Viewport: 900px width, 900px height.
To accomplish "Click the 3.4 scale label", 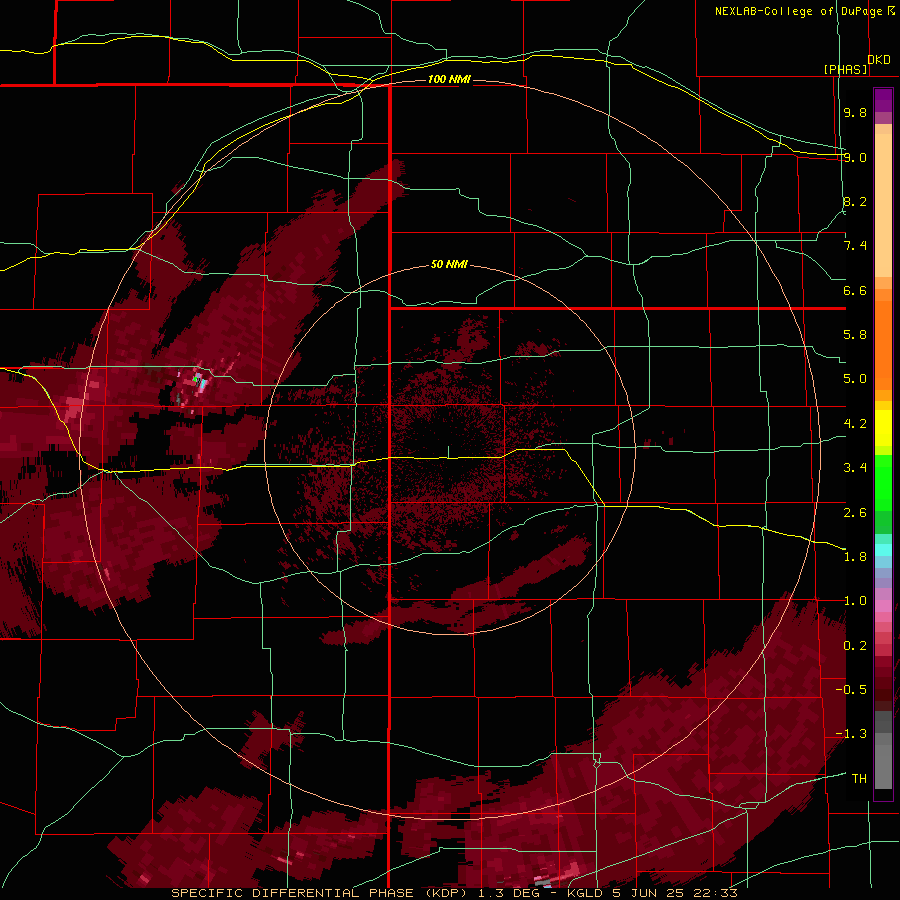I will [855, 468].
